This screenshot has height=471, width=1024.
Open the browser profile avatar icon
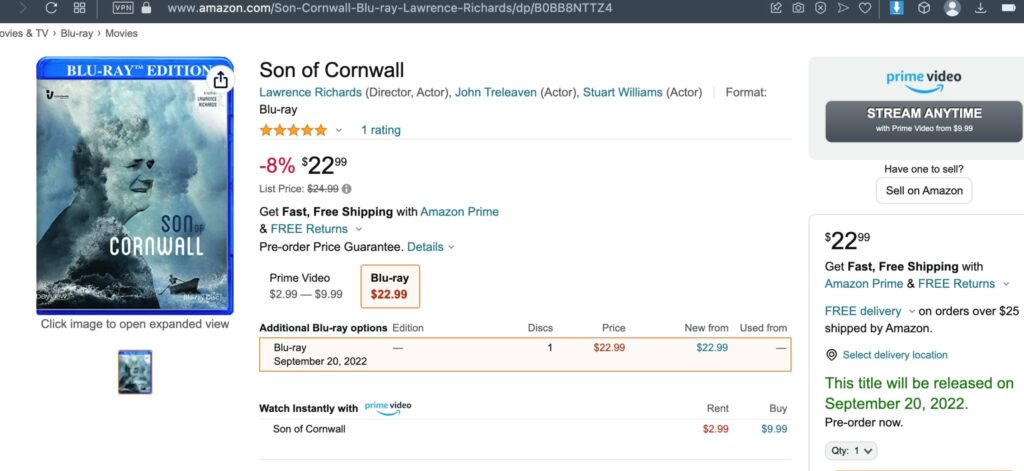coord(952,8)
